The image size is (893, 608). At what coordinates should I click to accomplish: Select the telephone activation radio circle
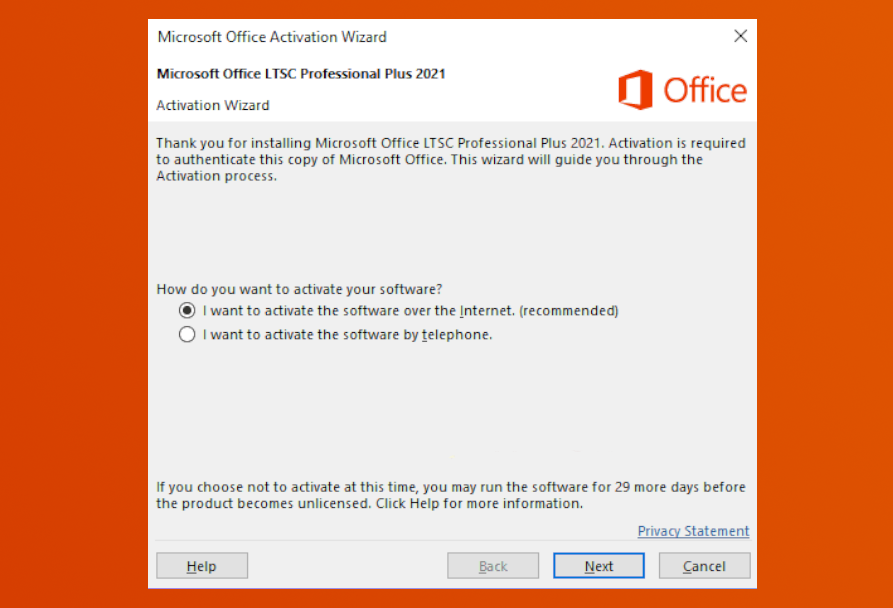click(x=187, y=334)
